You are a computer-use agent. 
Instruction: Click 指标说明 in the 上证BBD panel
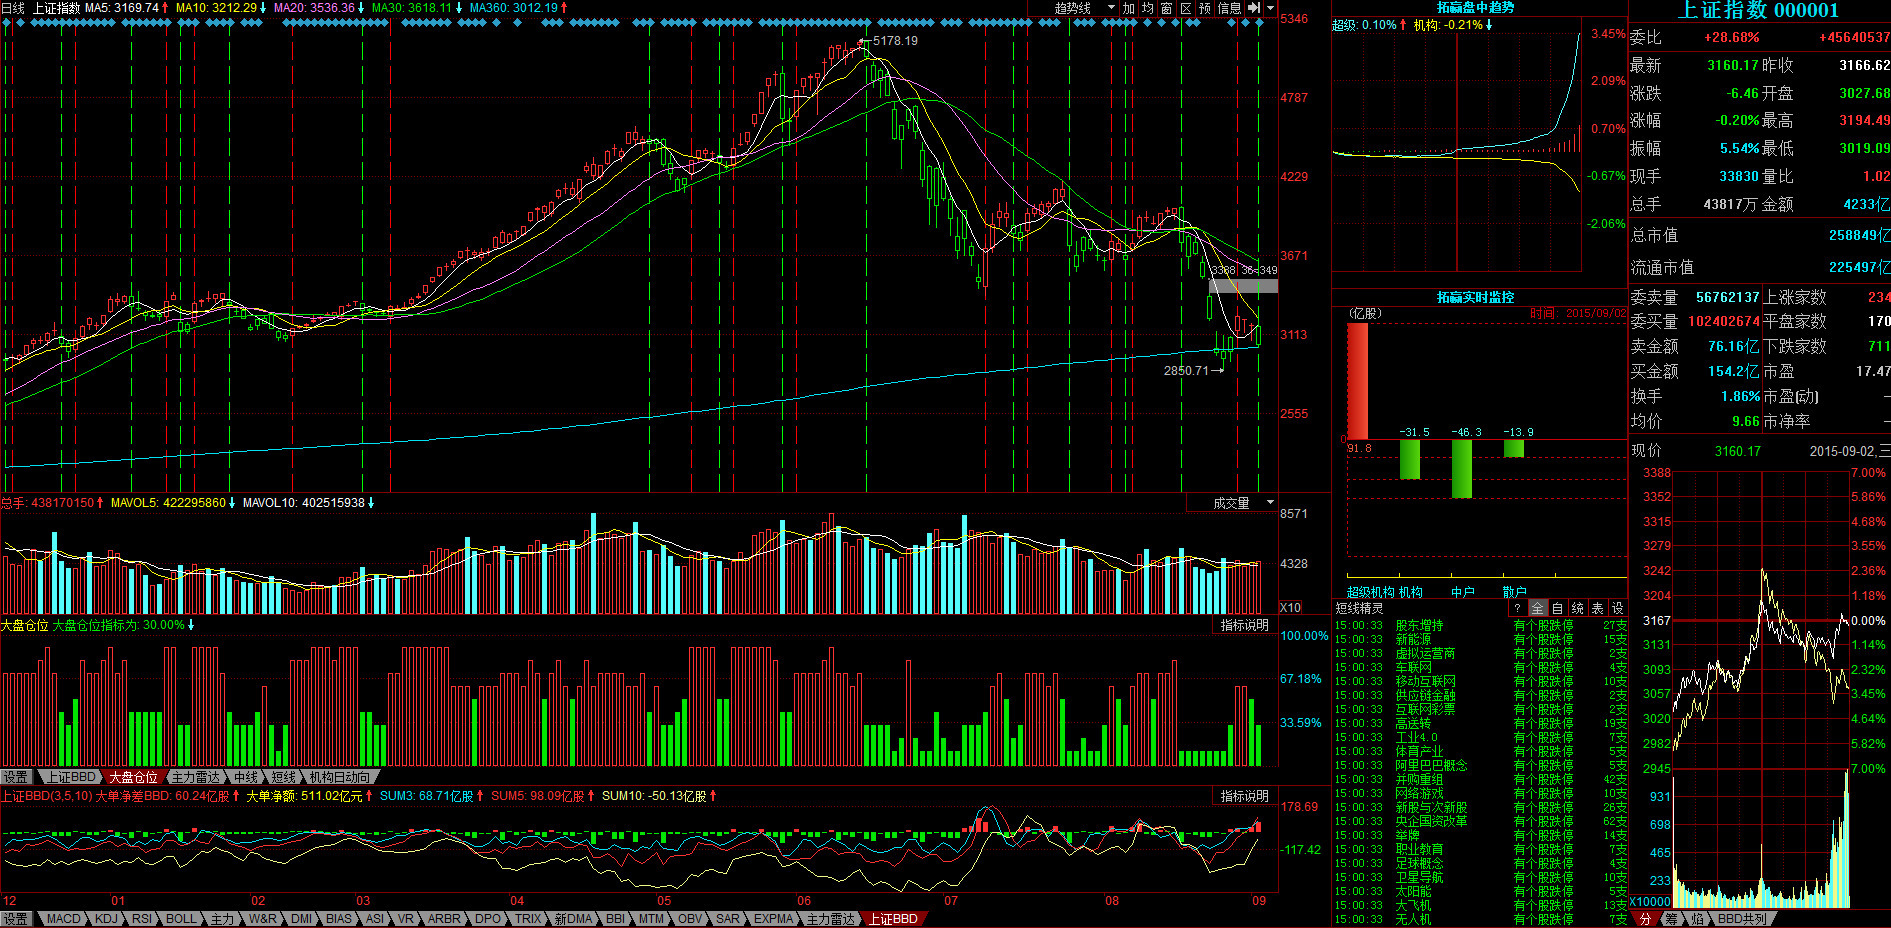(1244, 796)
